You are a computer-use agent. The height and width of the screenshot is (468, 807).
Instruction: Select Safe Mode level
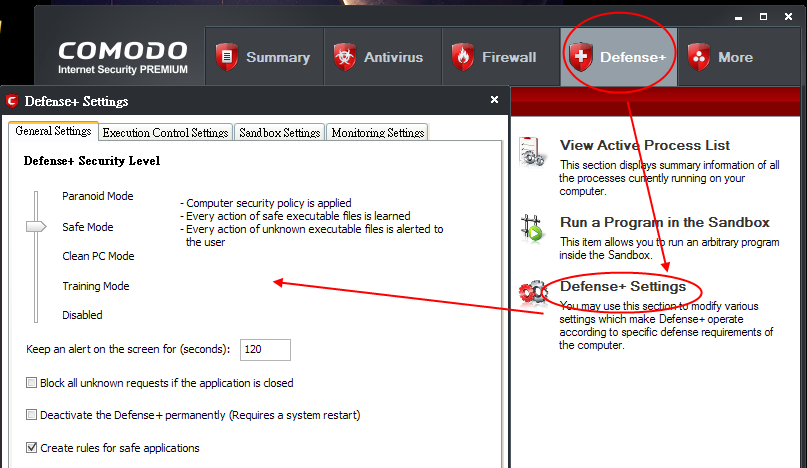(x=87, y=227)
